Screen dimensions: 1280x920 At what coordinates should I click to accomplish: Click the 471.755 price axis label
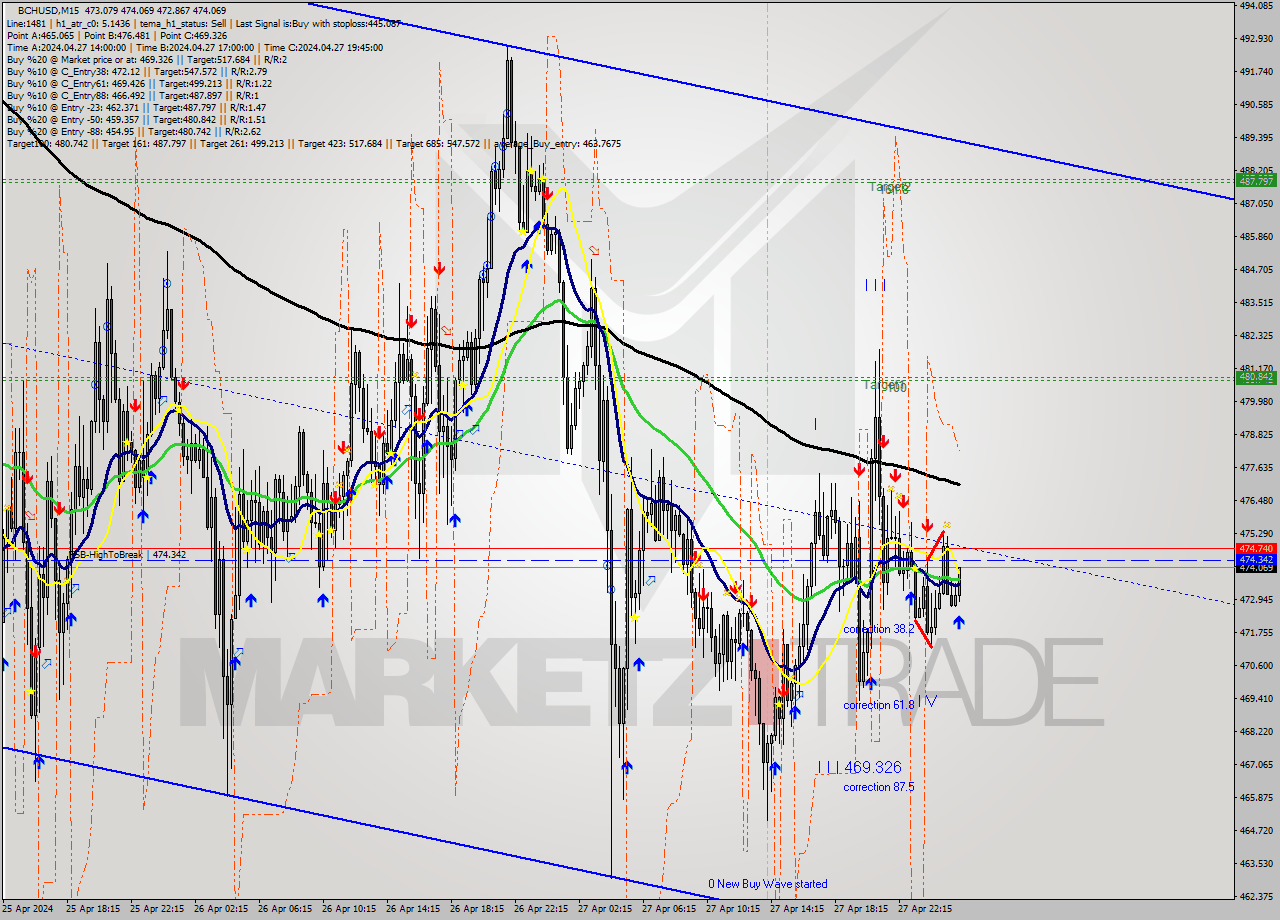[1256, 633]
